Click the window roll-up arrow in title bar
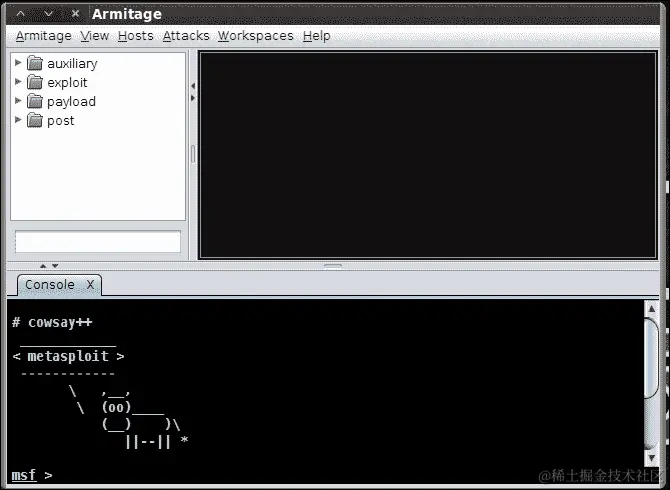The height and width of the screenshot is (490, 670). 21,14
